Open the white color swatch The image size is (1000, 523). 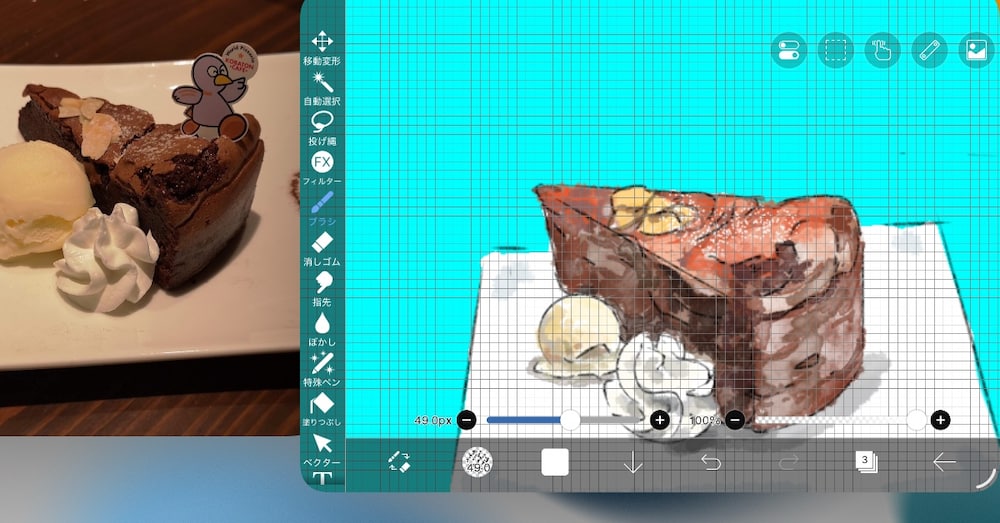tap(555, 462)
